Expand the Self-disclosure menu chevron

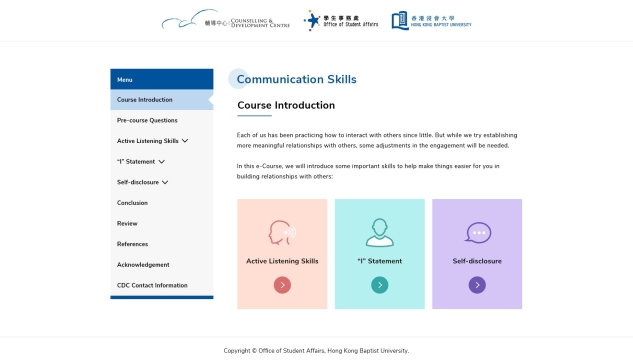coord(165,182)
